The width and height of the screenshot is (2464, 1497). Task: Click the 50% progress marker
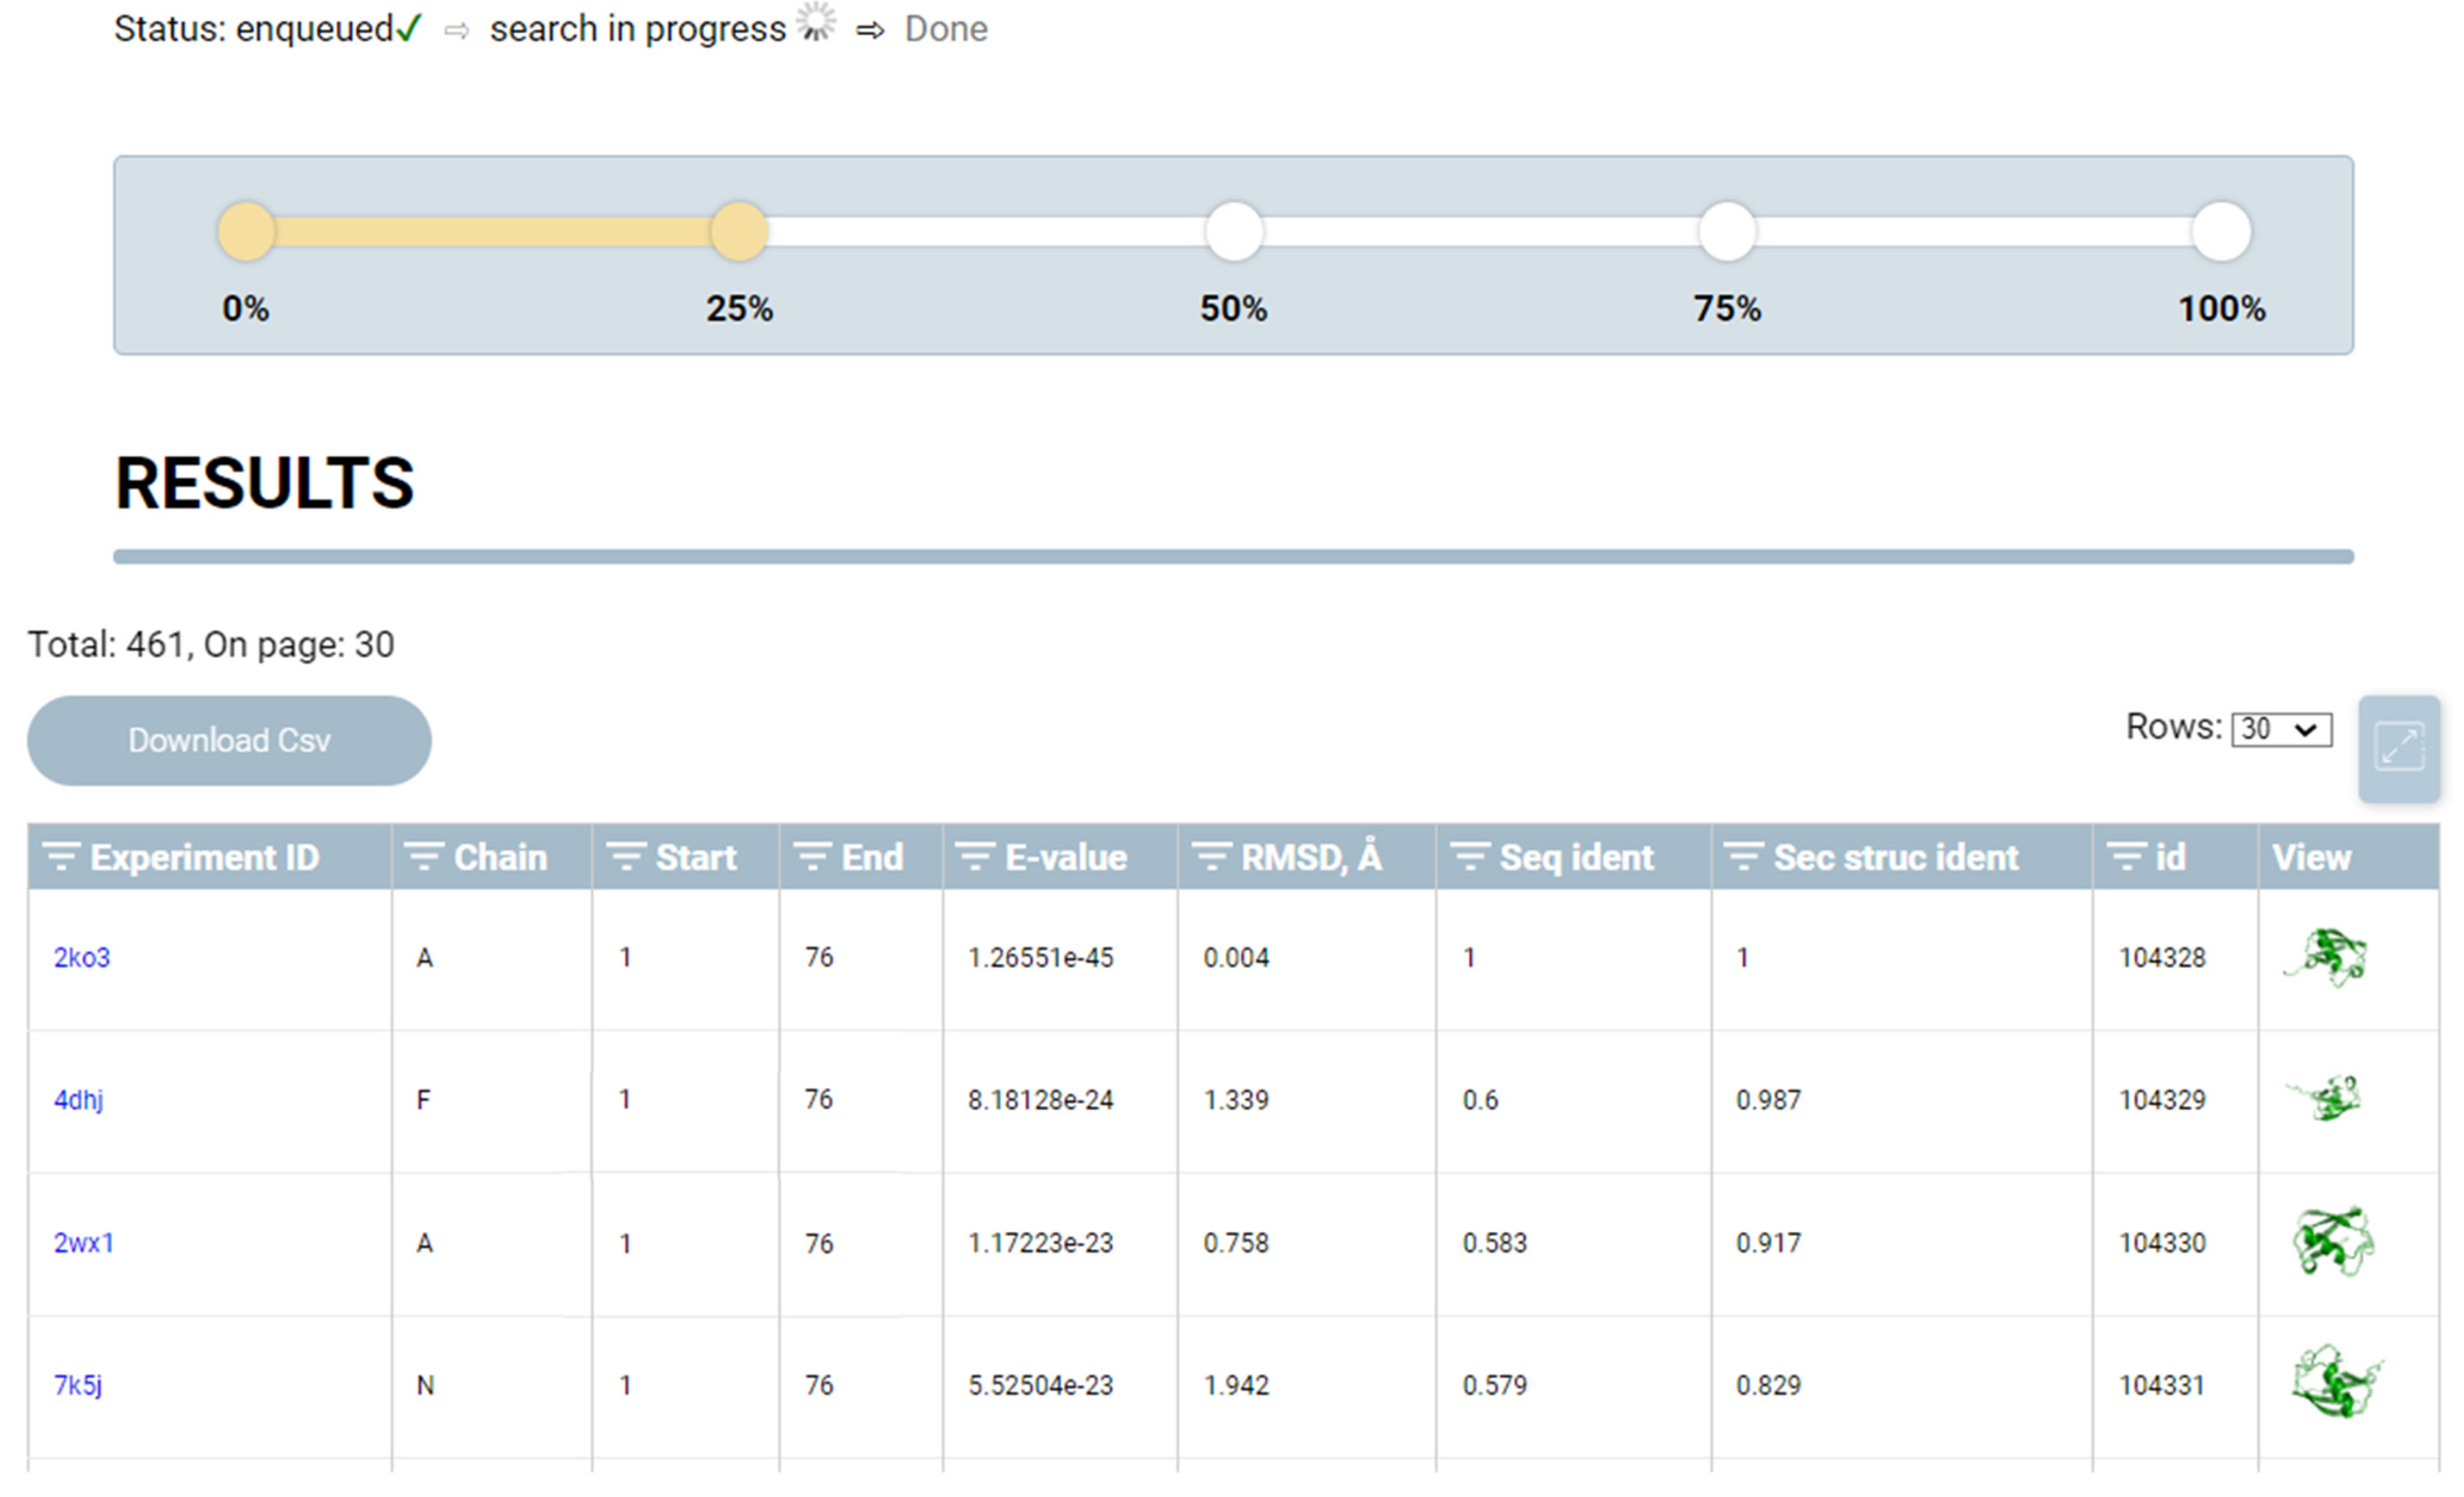pos(1234,232)
